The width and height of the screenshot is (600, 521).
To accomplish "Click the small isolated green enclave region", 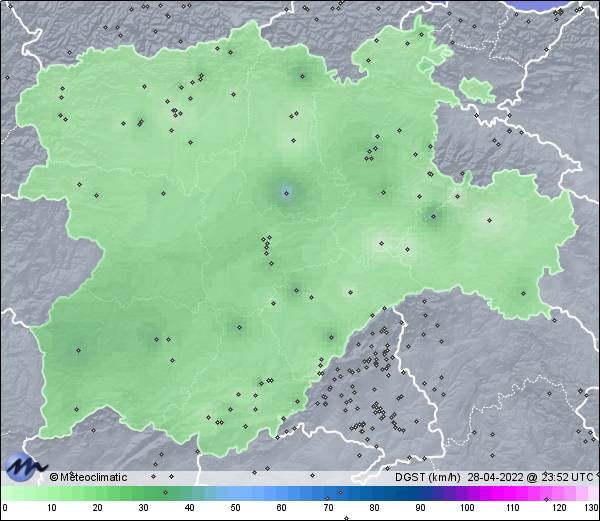I will point(477,90).
